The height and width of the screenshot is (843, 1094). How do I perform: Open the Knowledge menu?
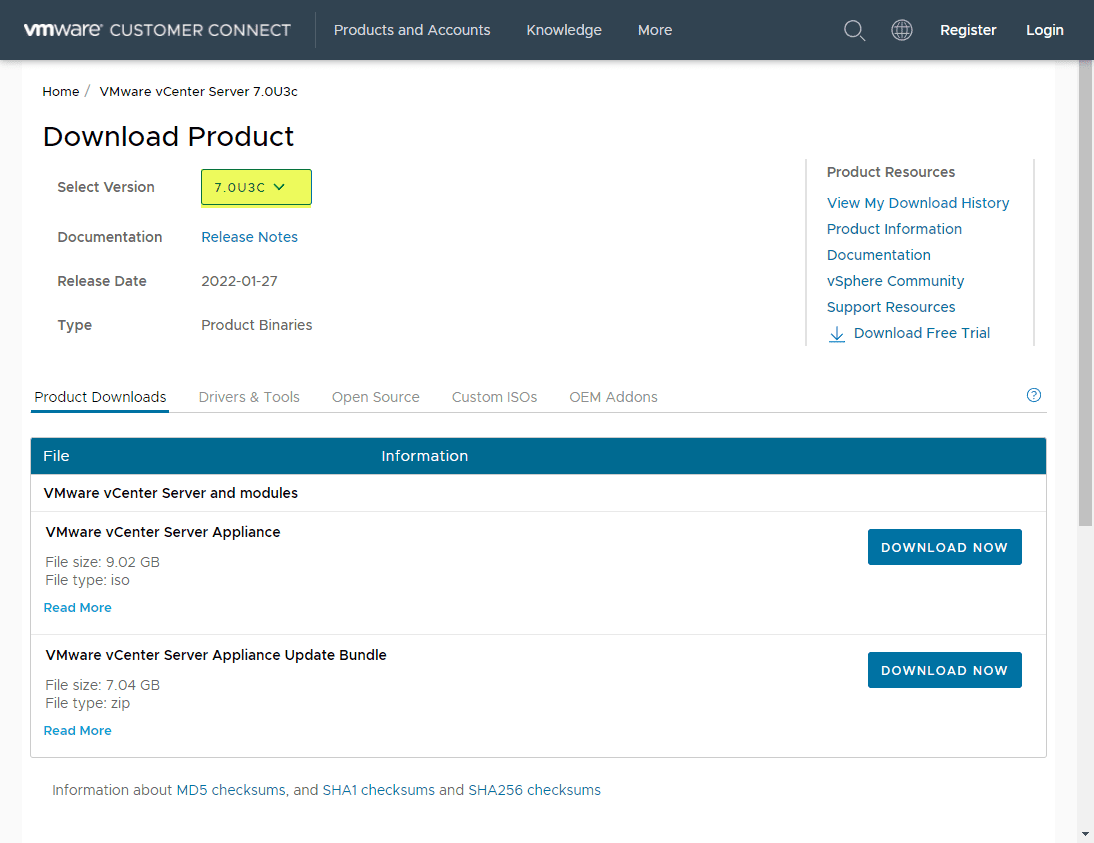tap(564, 30)
